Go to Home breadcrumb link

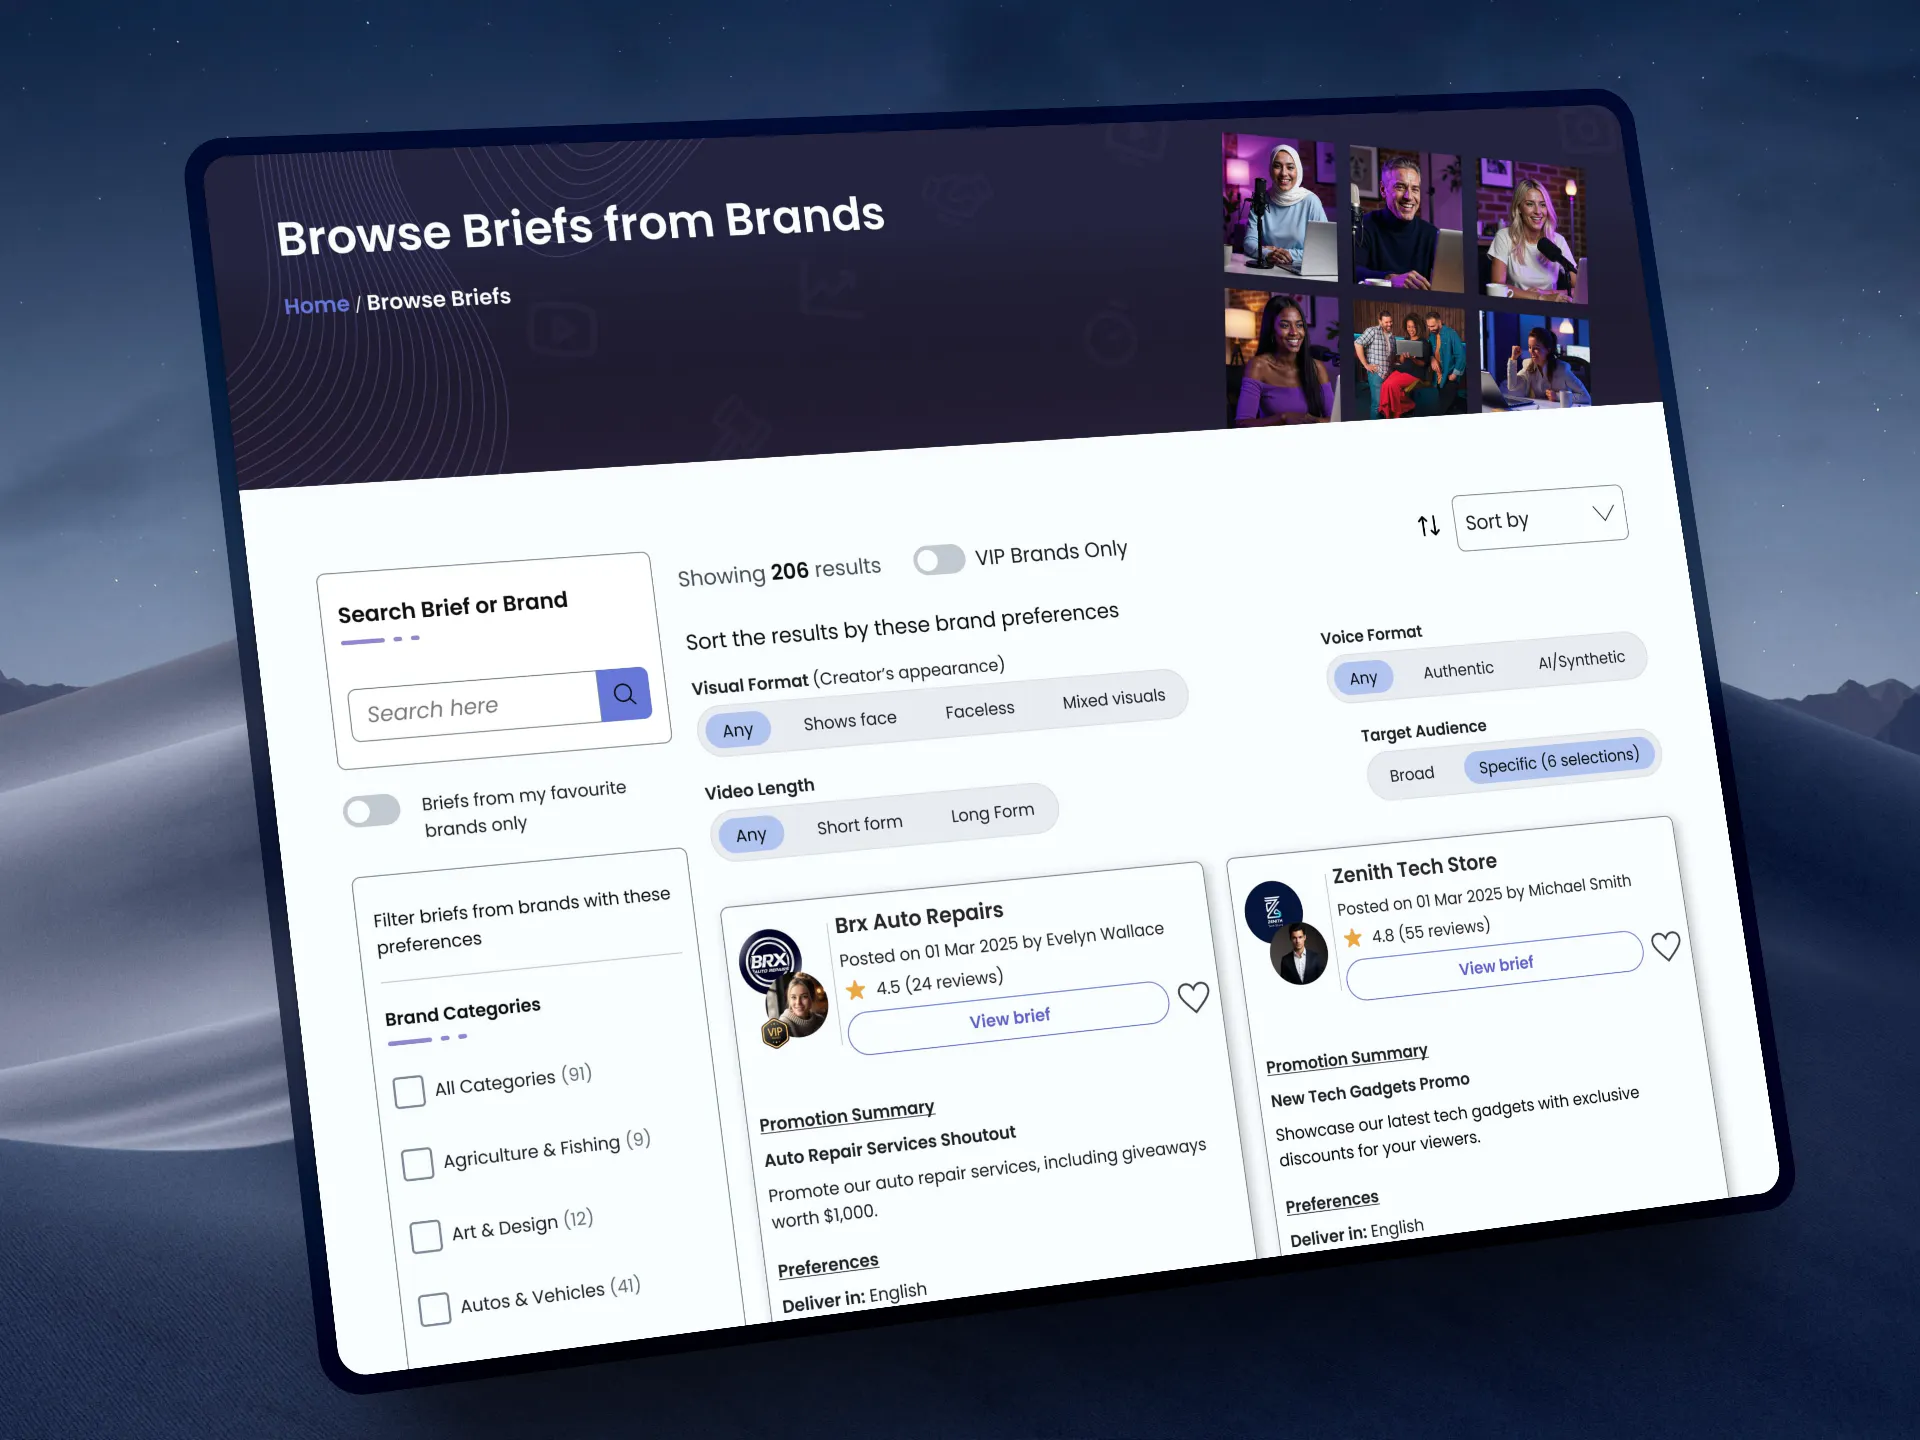point(316,305)
